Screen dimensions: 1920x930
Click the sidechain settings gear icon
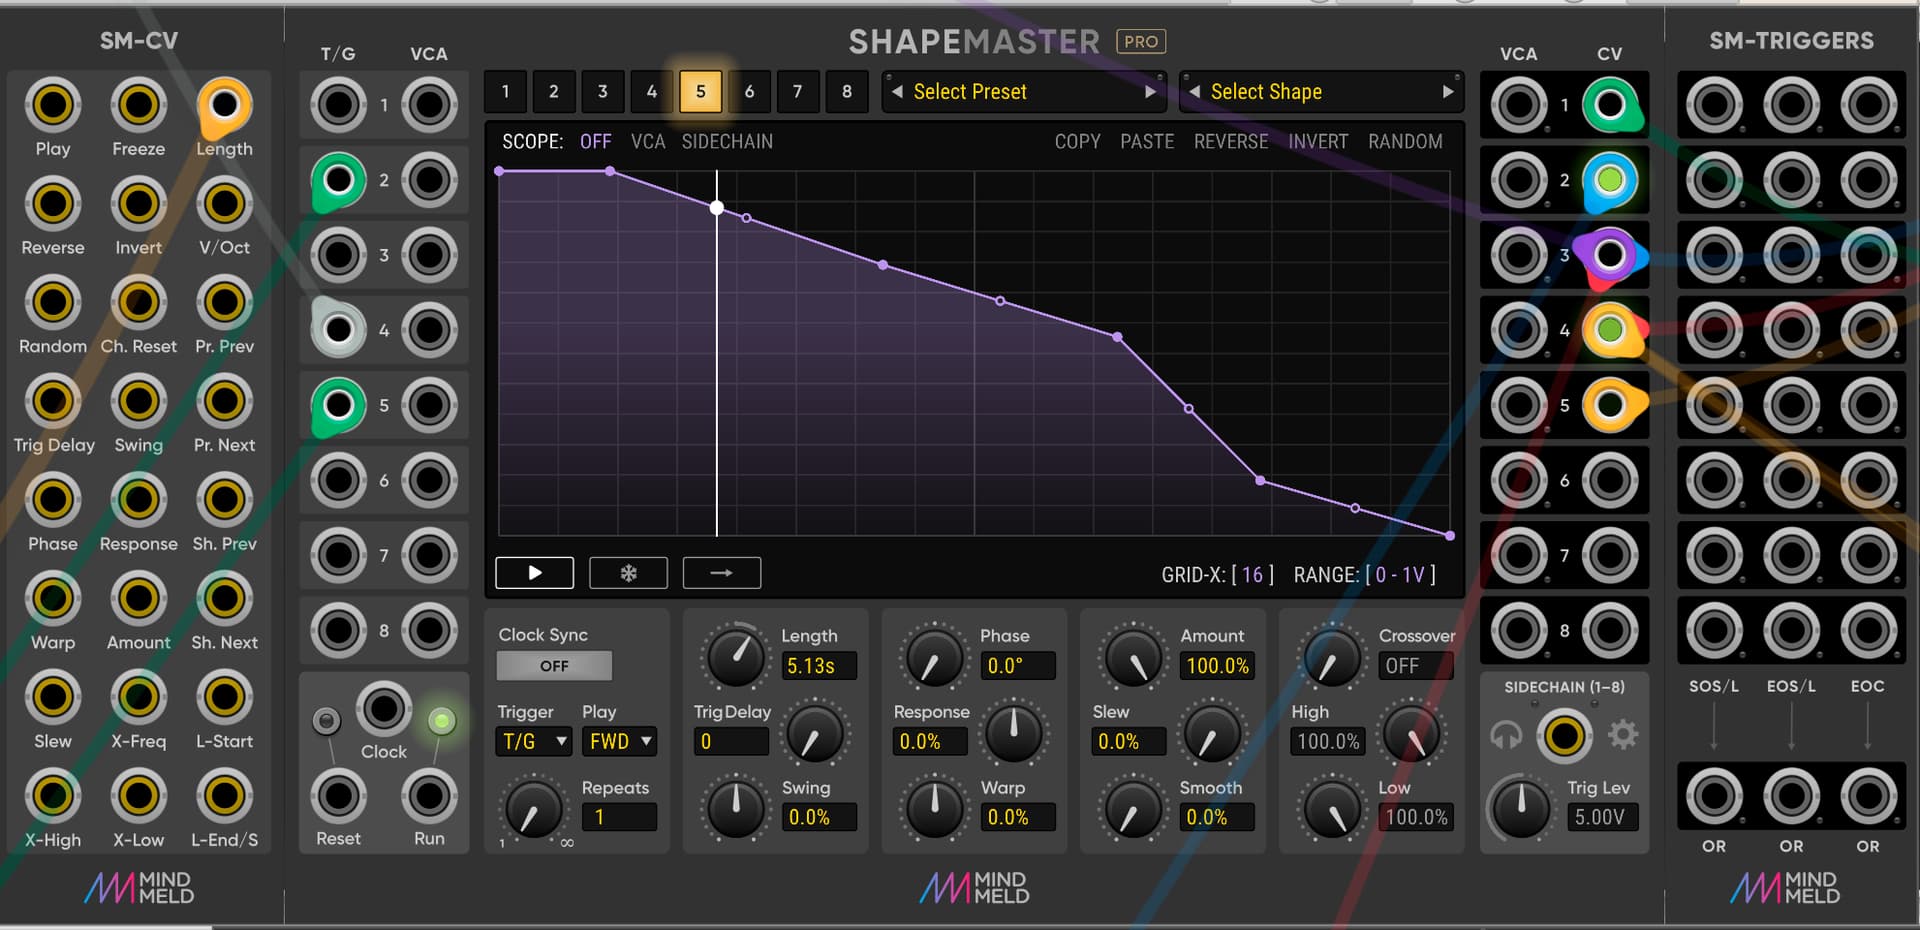pos(1622,736)
